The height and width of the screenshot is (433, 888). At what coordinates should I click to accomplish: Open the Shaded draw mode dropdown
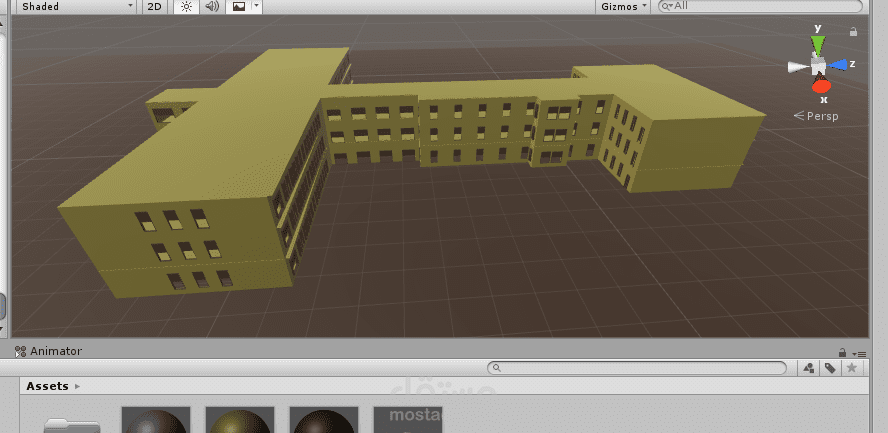tap(76, 6)
